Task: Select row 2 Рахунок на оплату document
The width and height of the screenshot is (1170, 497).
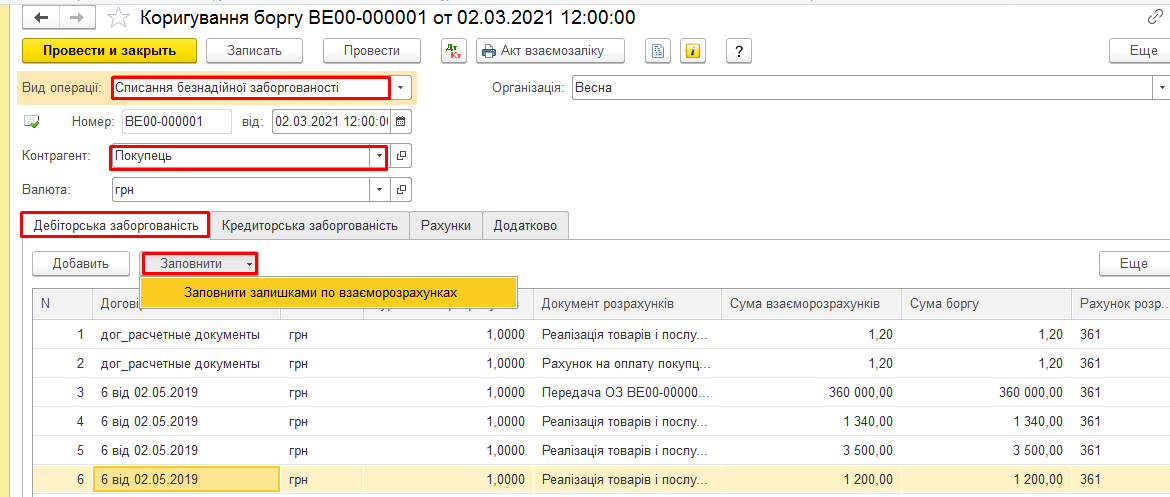Action: [627, 363]
